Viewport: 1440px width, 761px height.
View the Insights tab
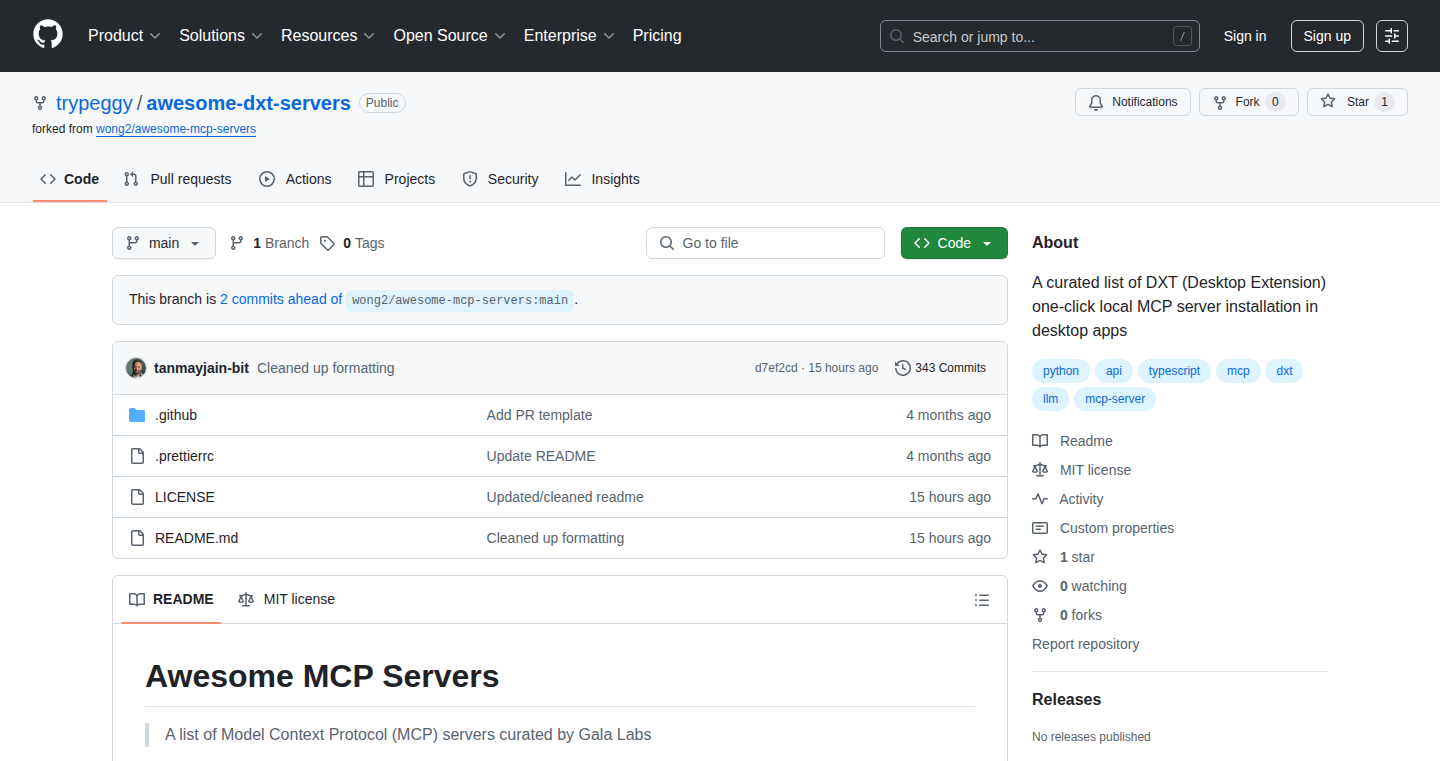coord(602,179)
